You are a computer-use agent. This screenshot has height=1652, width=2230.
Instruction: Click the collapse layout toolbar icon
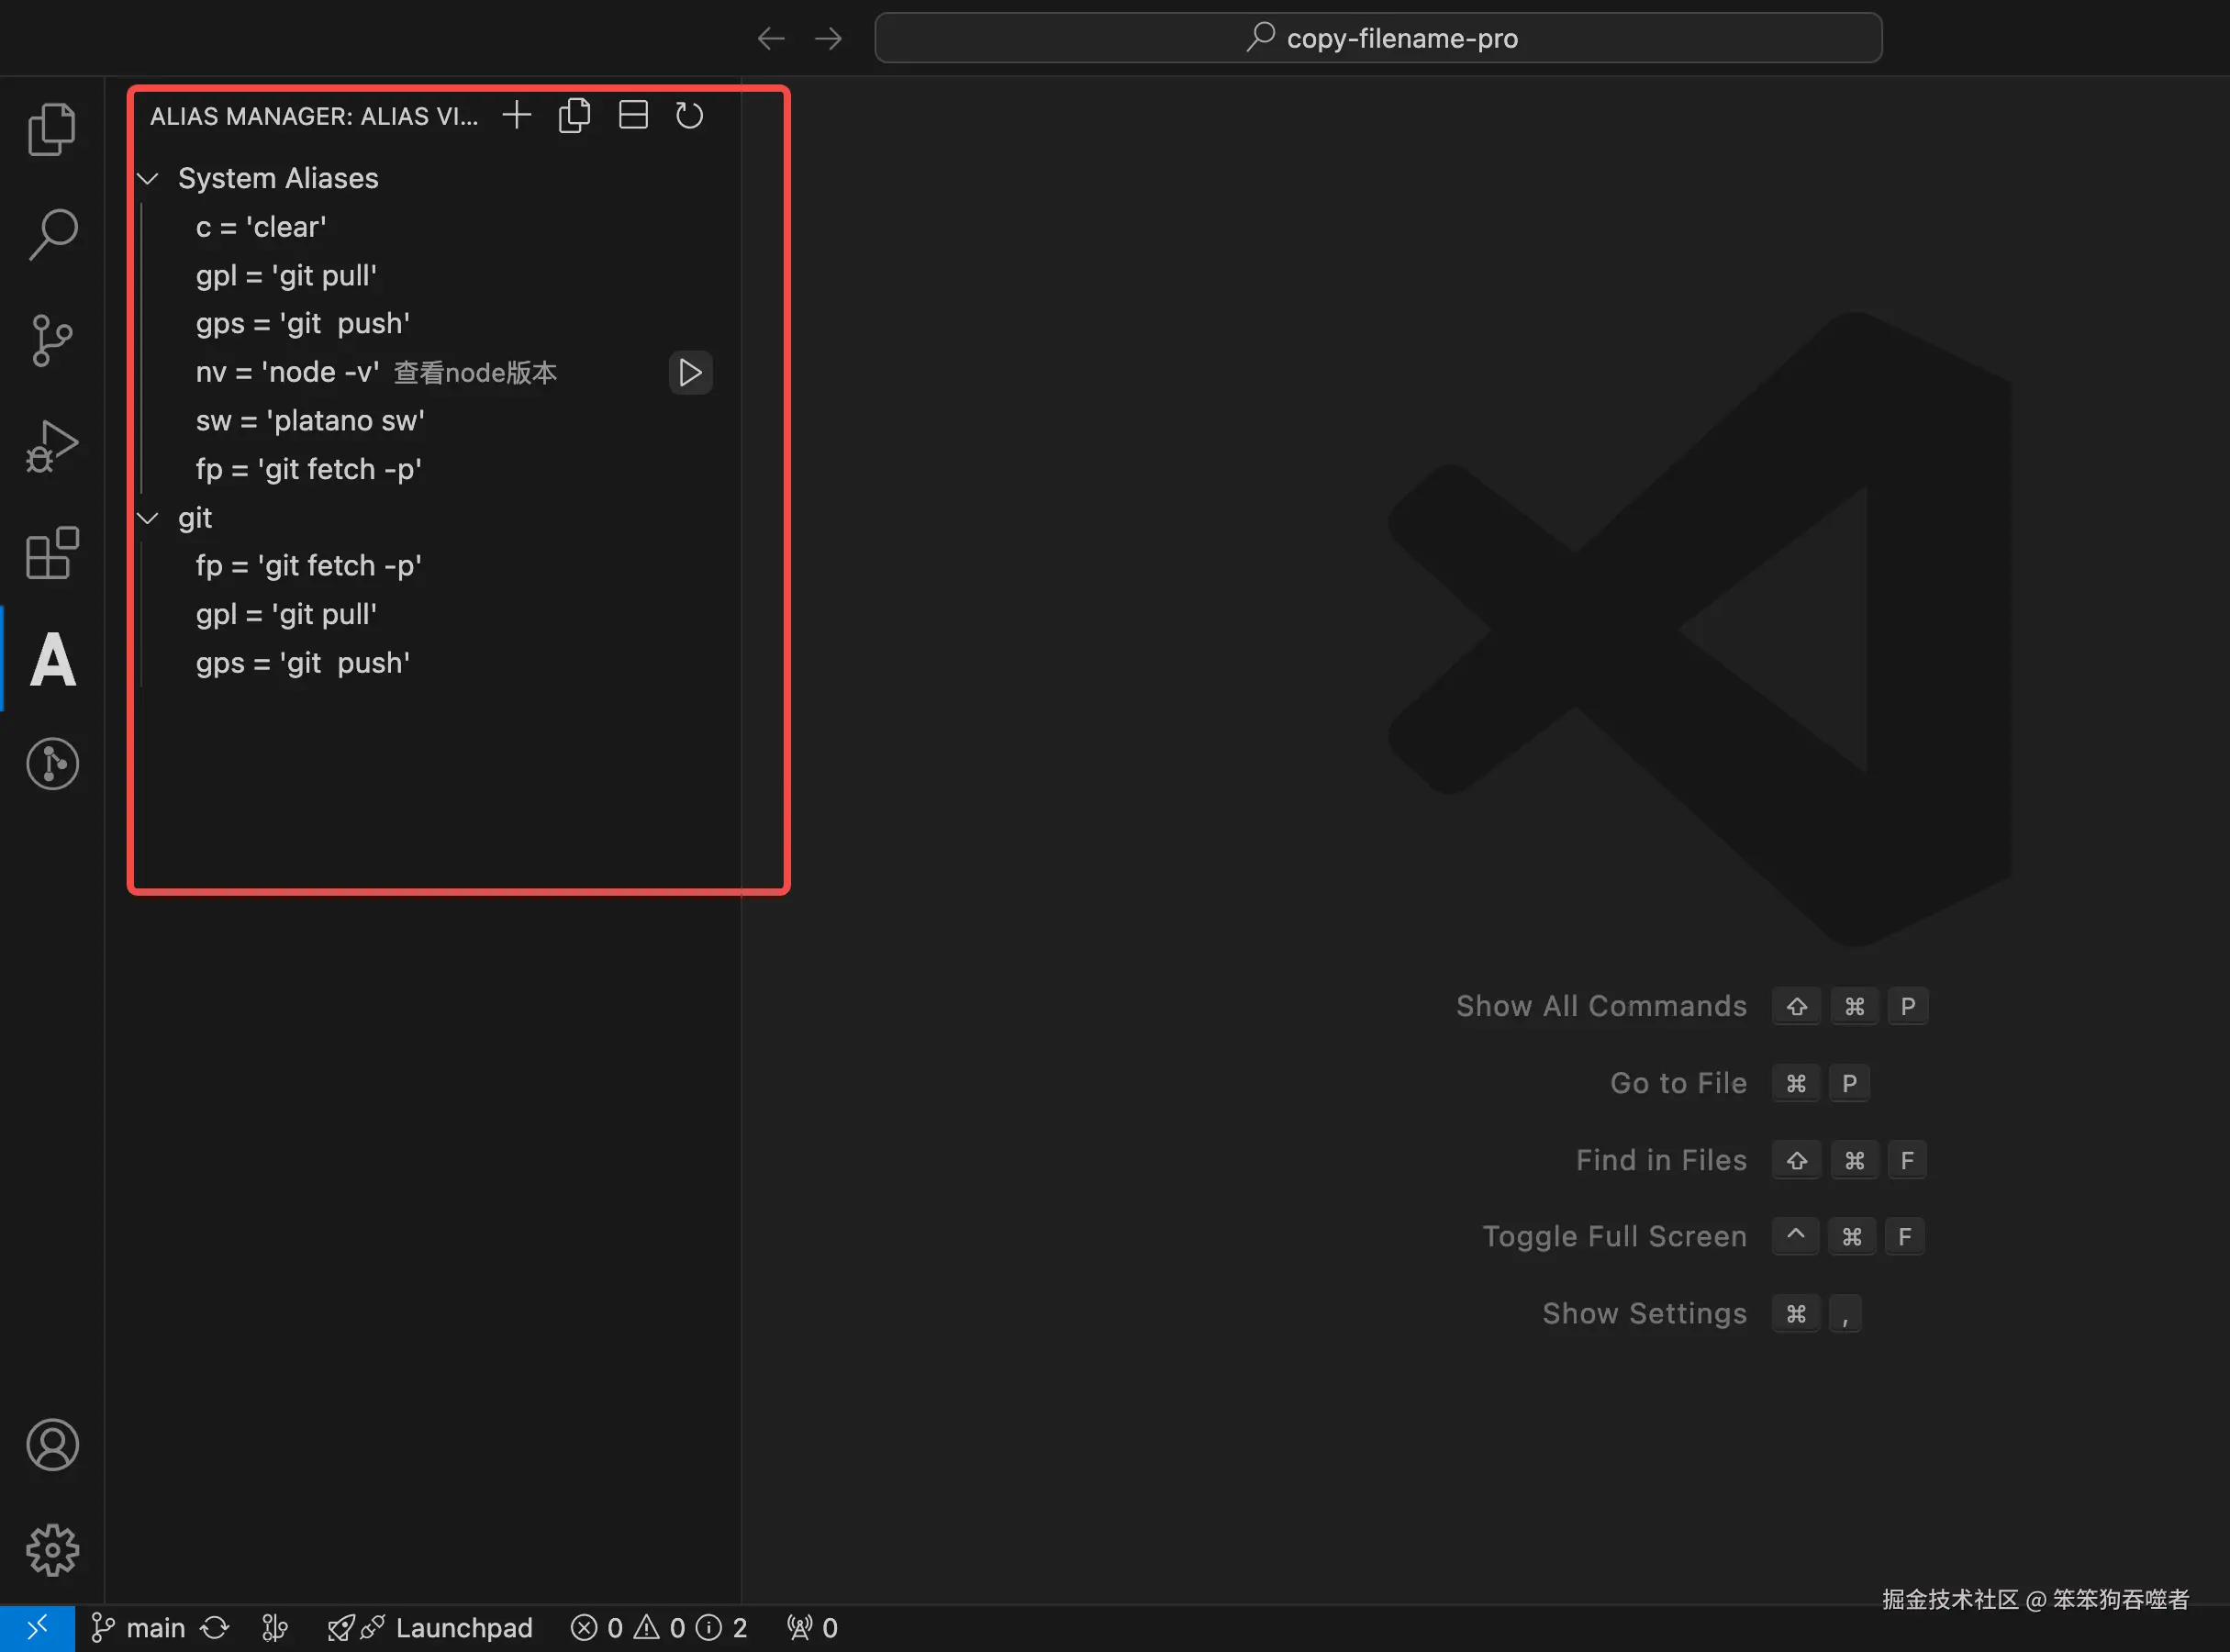[x=633, y=116]
